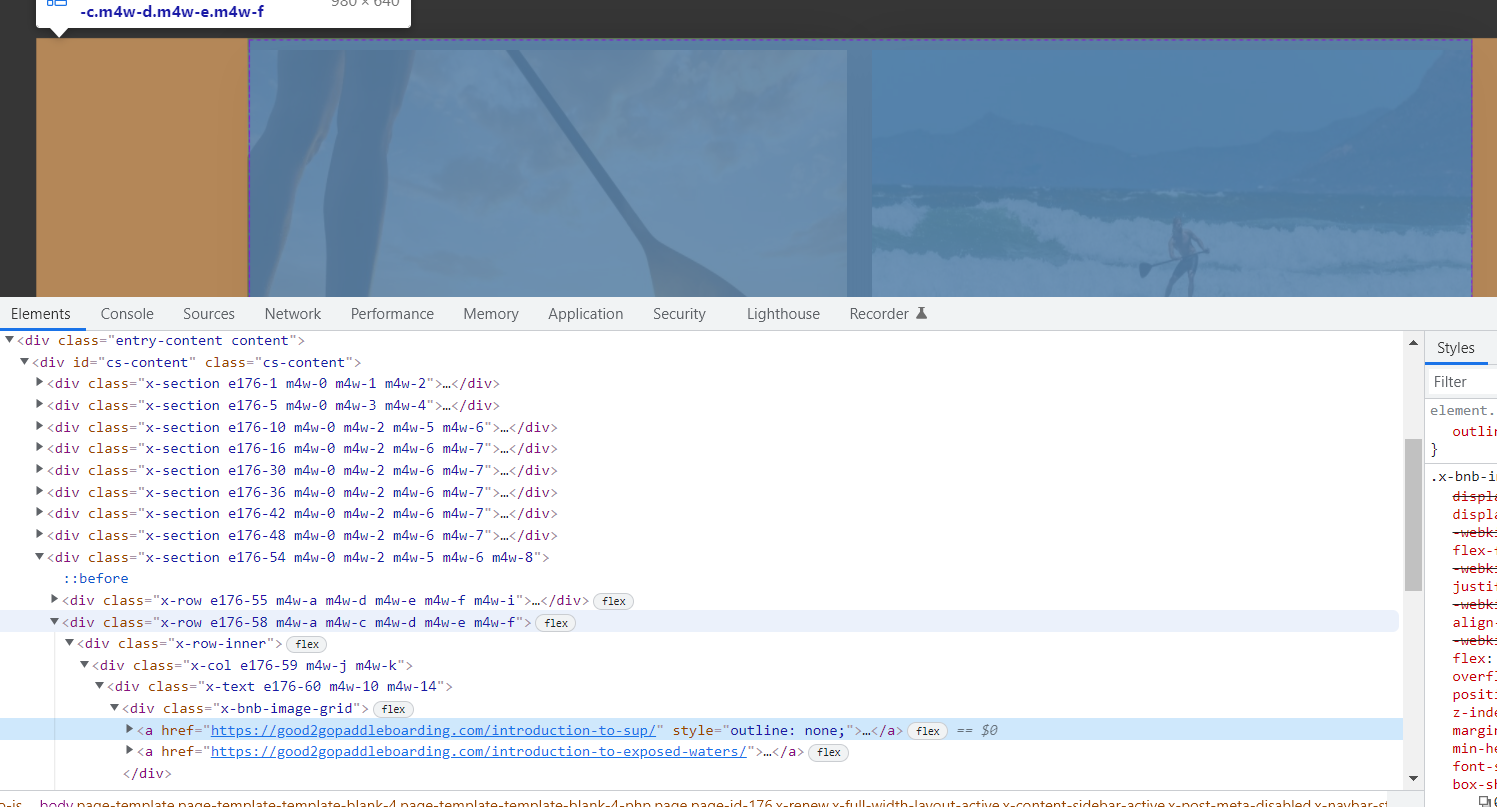Expand the introduction-to-sup anchor node
The width and height of the screenshot is (1497, 807).
point(130,730)
